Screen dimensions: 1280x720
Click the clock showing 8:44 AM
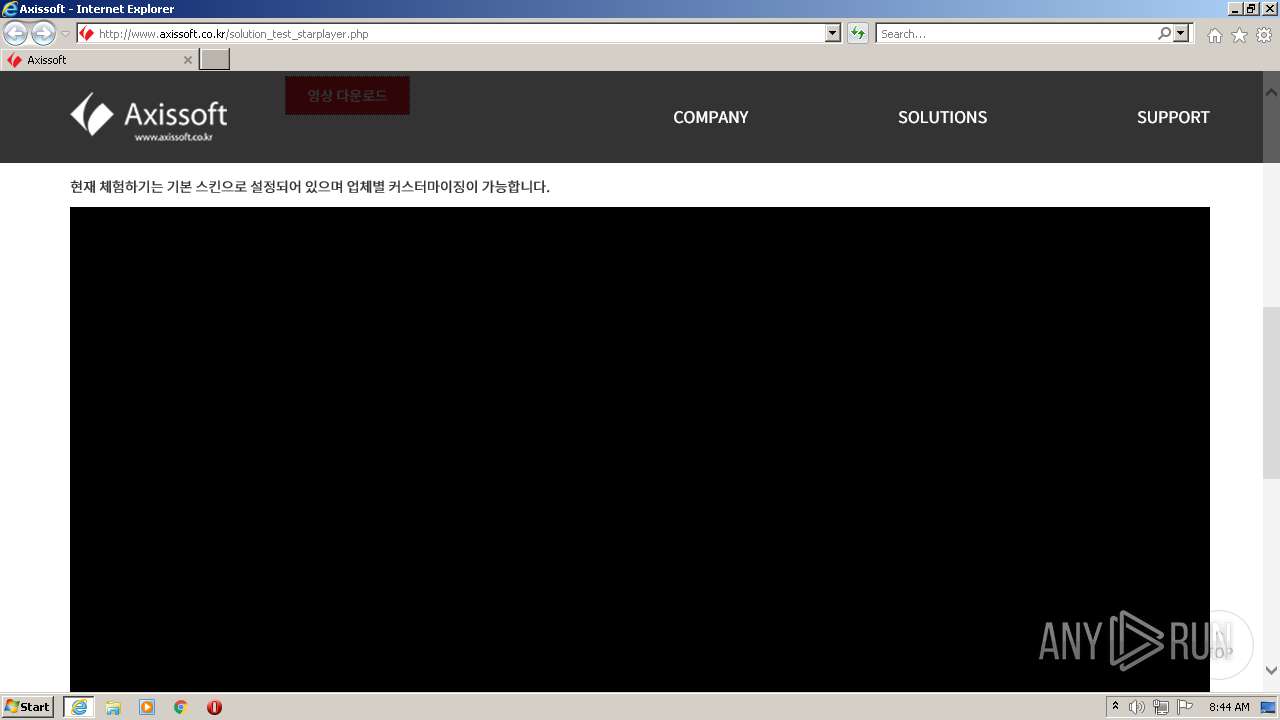pos(1229,707)
